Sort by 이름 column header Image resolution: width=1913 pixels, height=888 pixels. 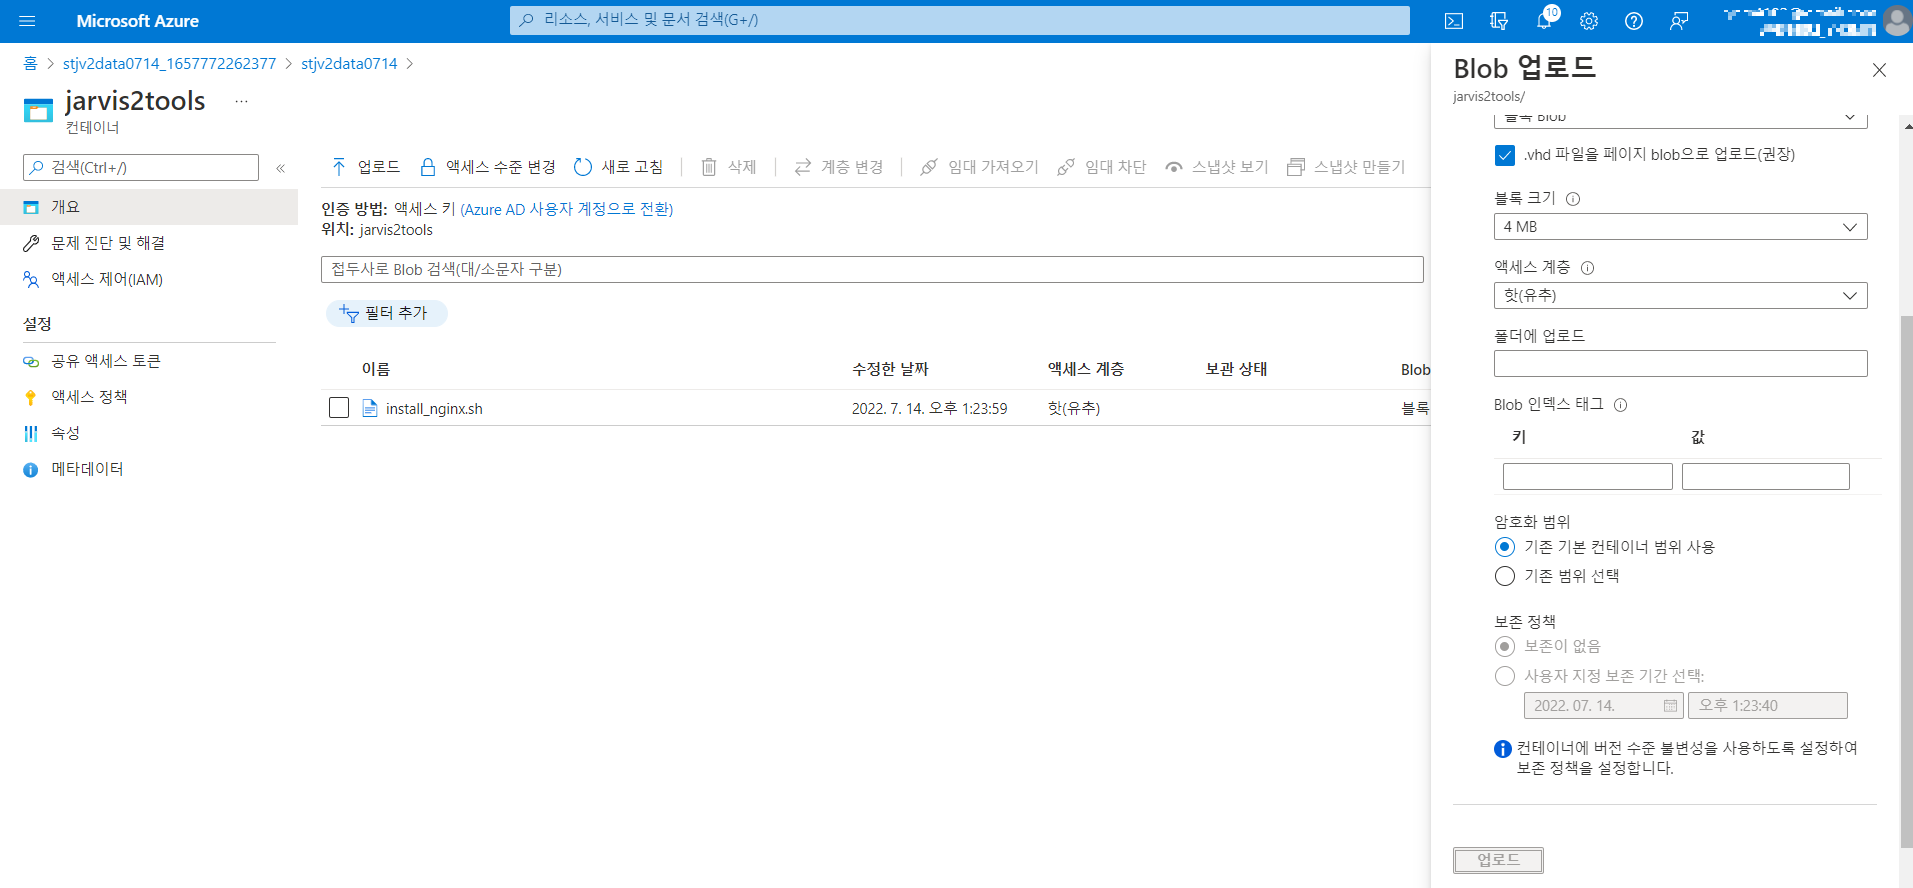(x=376, y=369)
